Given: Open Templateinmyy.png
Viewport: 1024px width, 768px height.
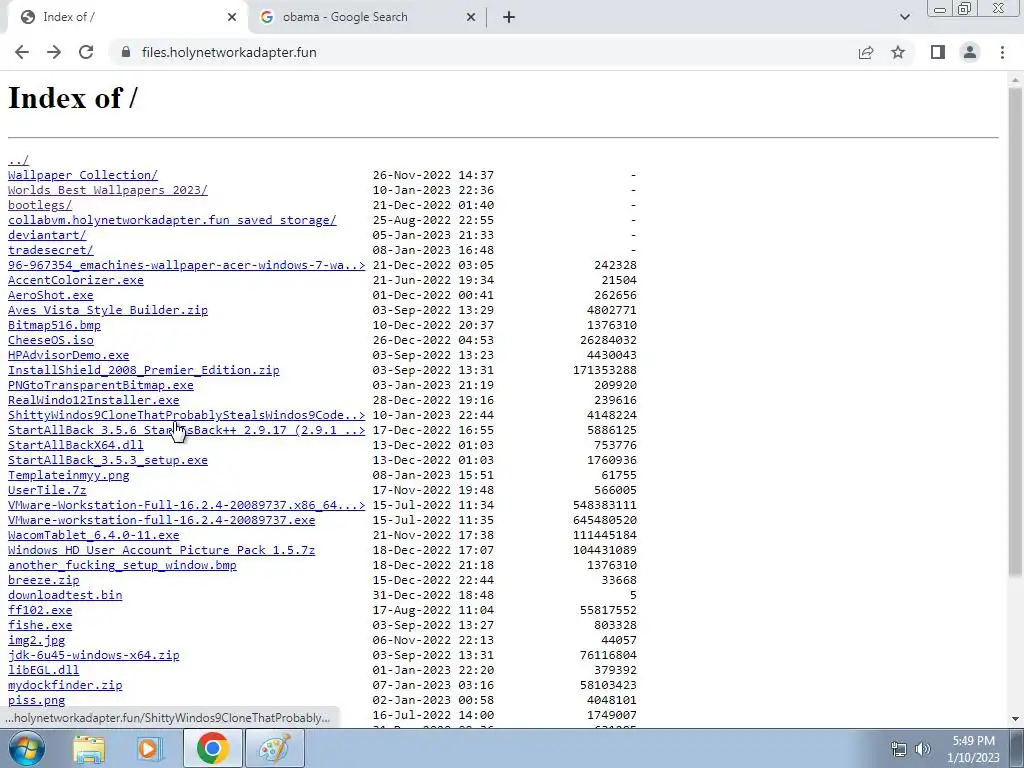Looking at the screenshot, I should coord(69,475).
